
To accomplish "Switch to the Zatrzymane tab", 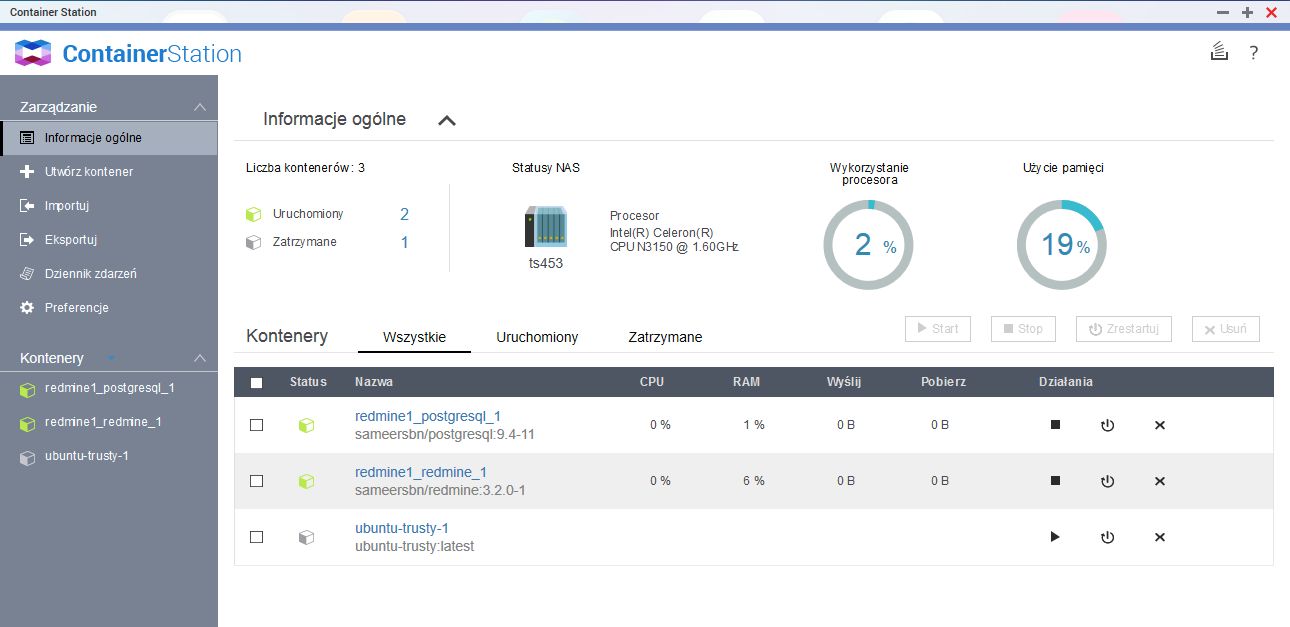I will click(665, 337).
